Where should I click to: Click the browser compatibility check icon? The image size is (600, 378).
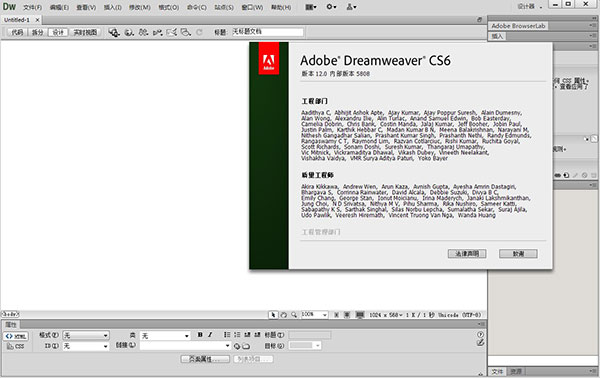[171, 33]
